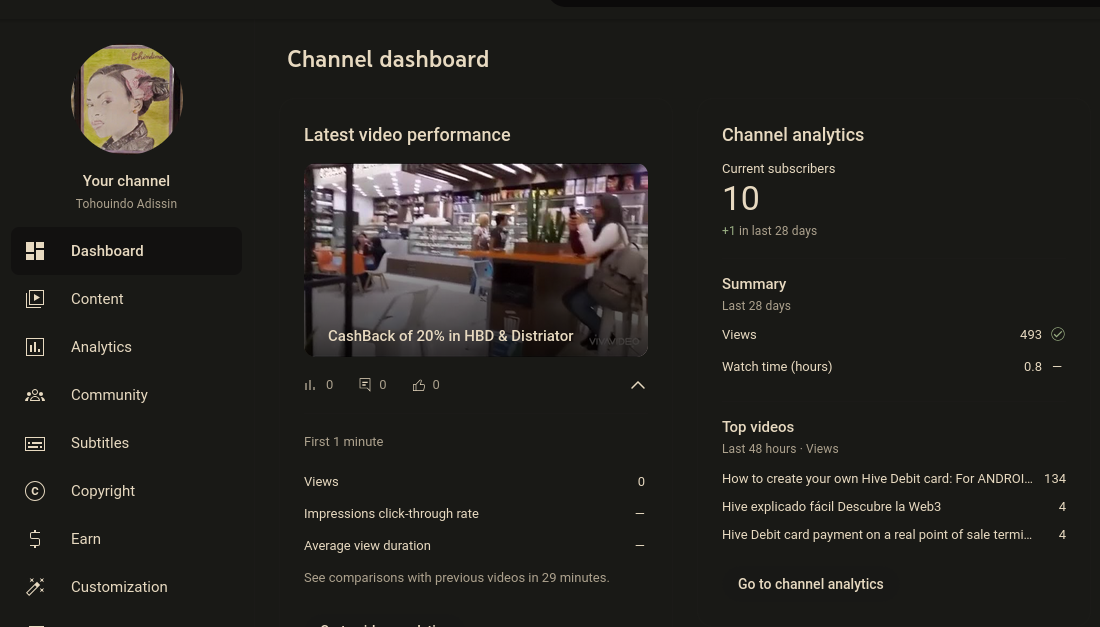Click the Copyright circle-C icon
Viewport: 1100px width, 627px height.
35,491
